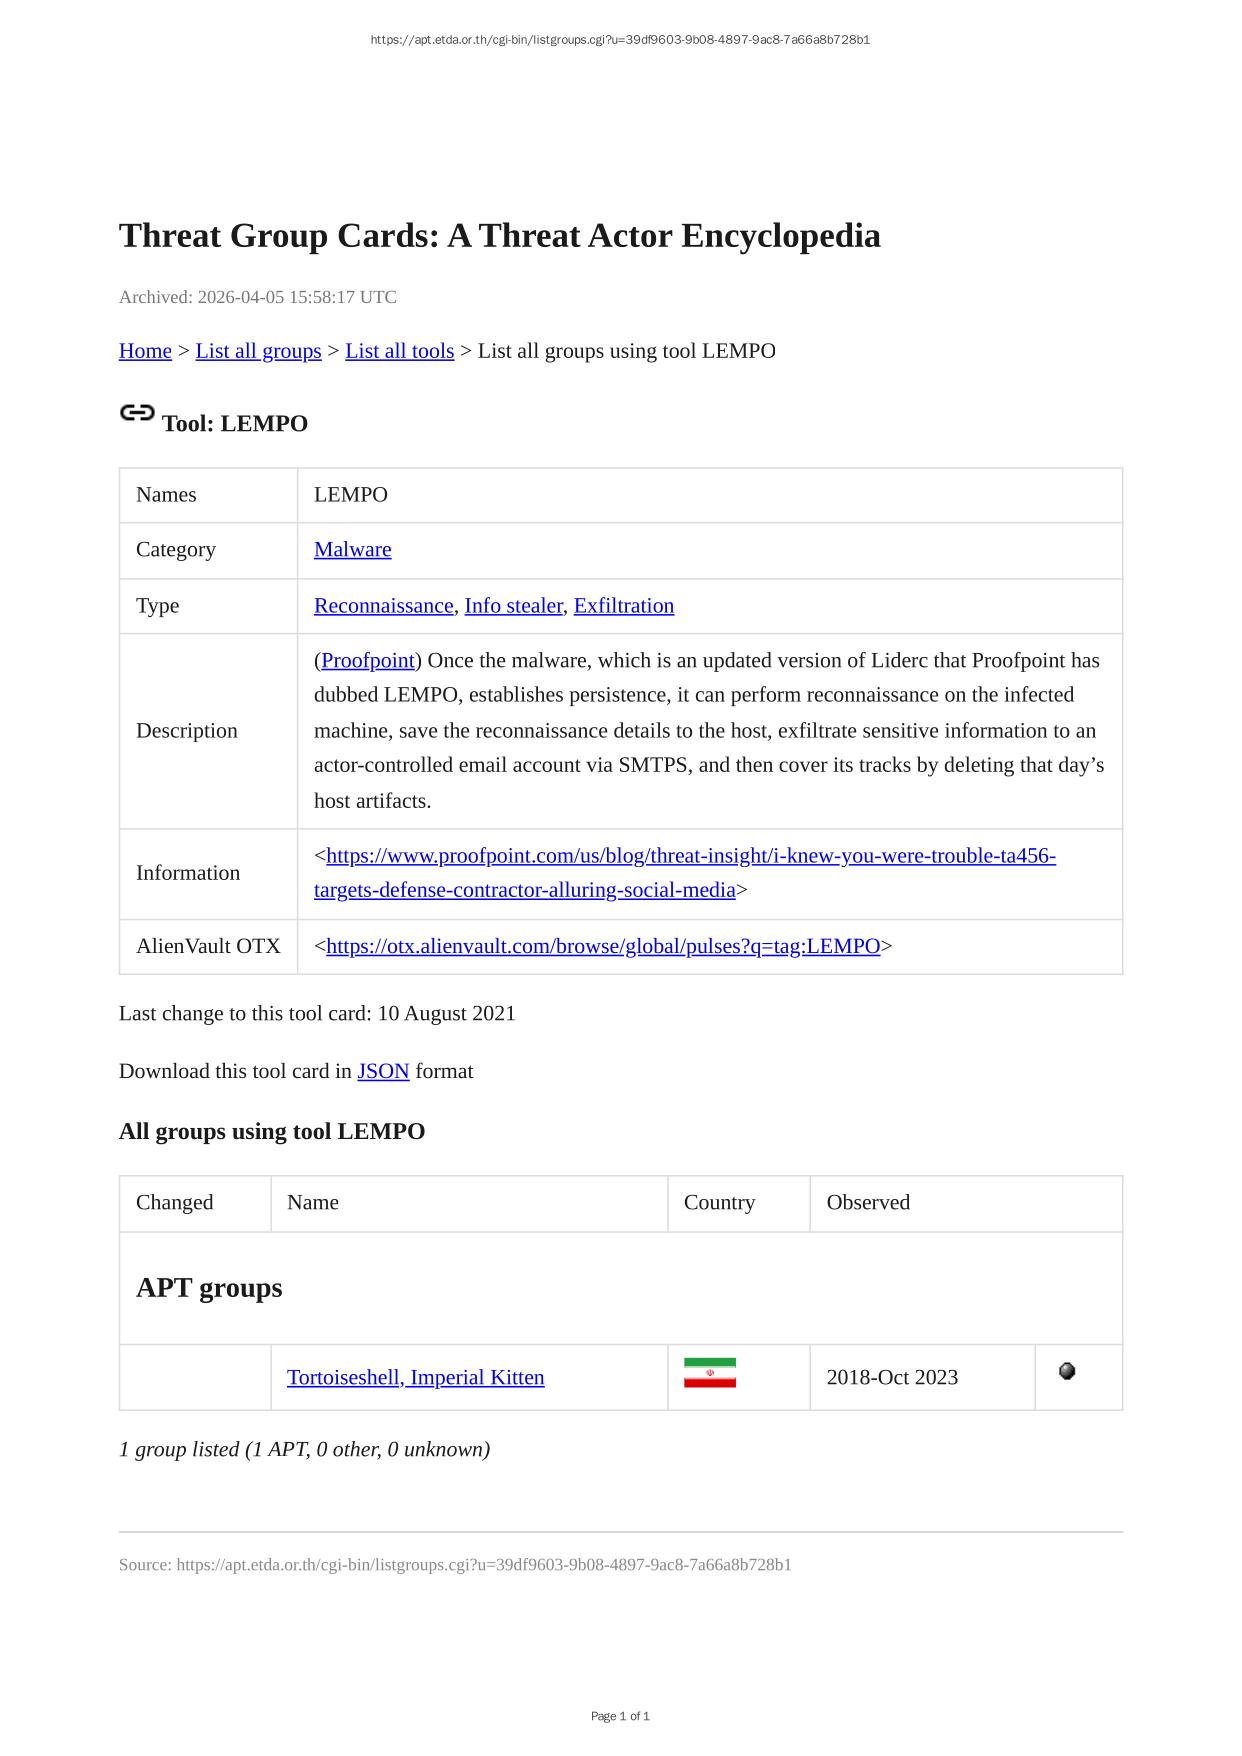Open the Proofpoint source link in description
Image resolution: width=1242 pixels, height=1756 pixels.
367,661
